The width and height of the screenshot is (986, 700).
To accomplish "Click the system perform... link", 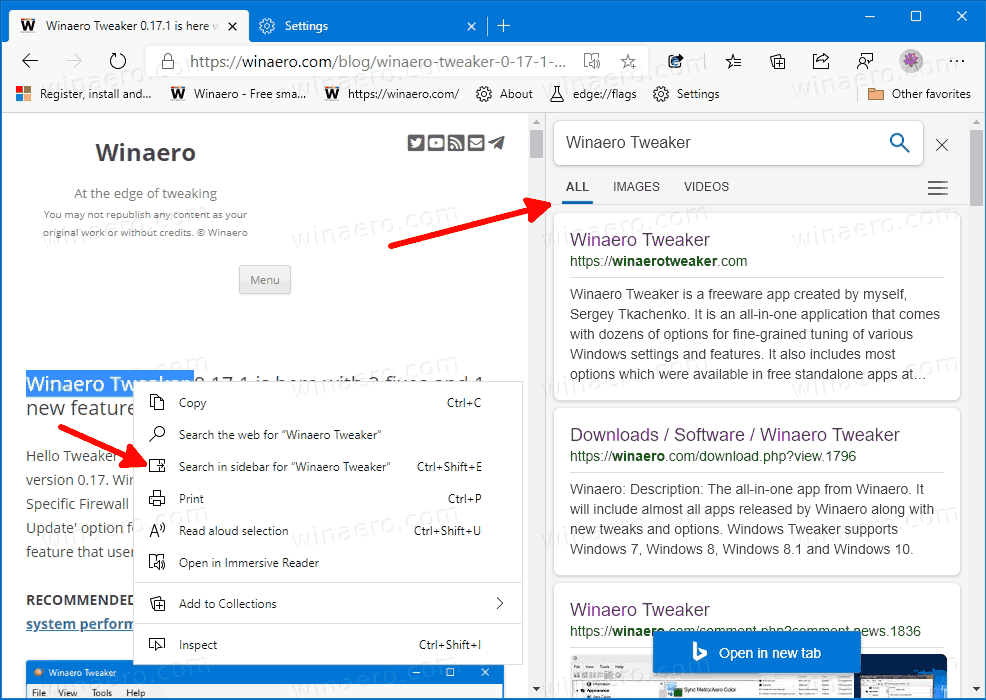I will click(79, 624).
